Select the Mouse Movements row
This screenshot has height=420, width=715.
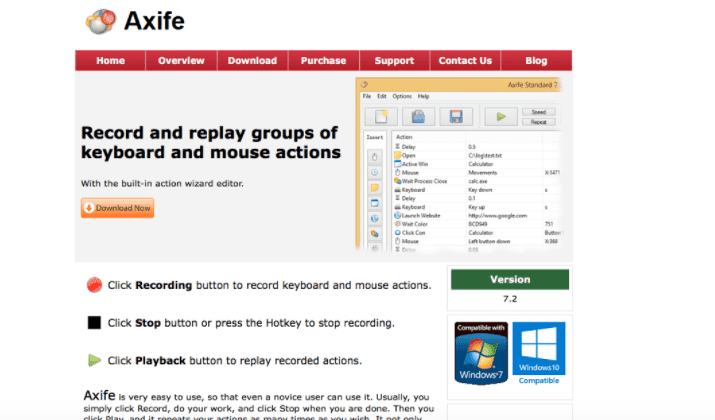pyautogui.click(x=477, y=172)
